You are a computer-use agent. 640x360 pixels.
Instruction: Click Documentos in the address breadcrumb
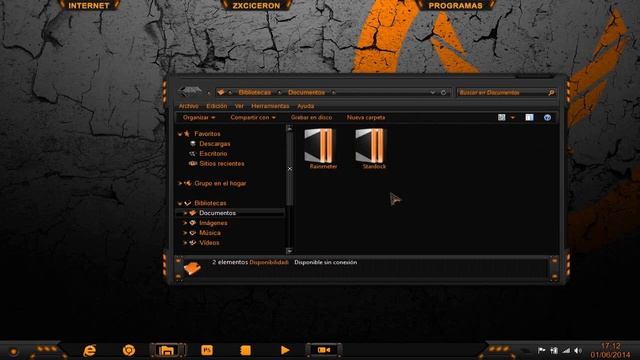click(307, 93)
